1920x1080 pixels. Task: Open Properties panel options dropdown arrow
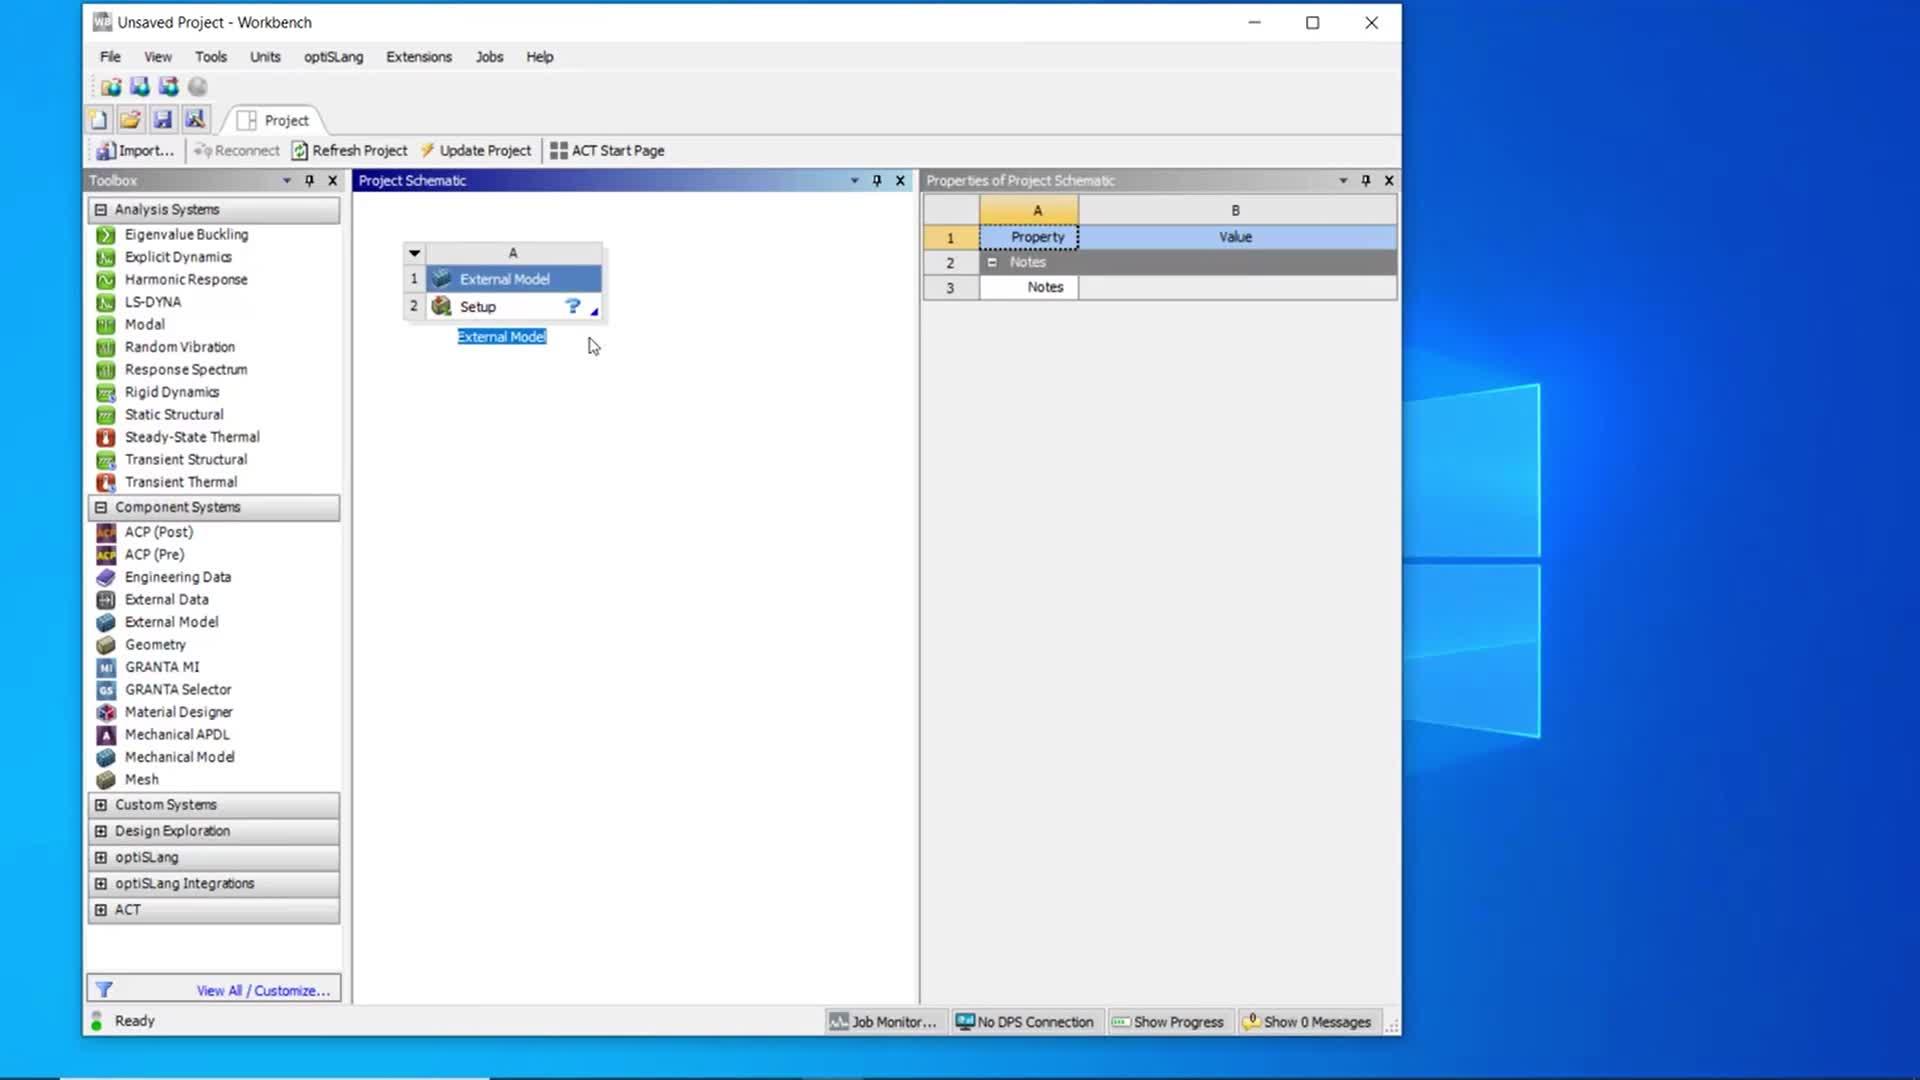[1343, 181]
